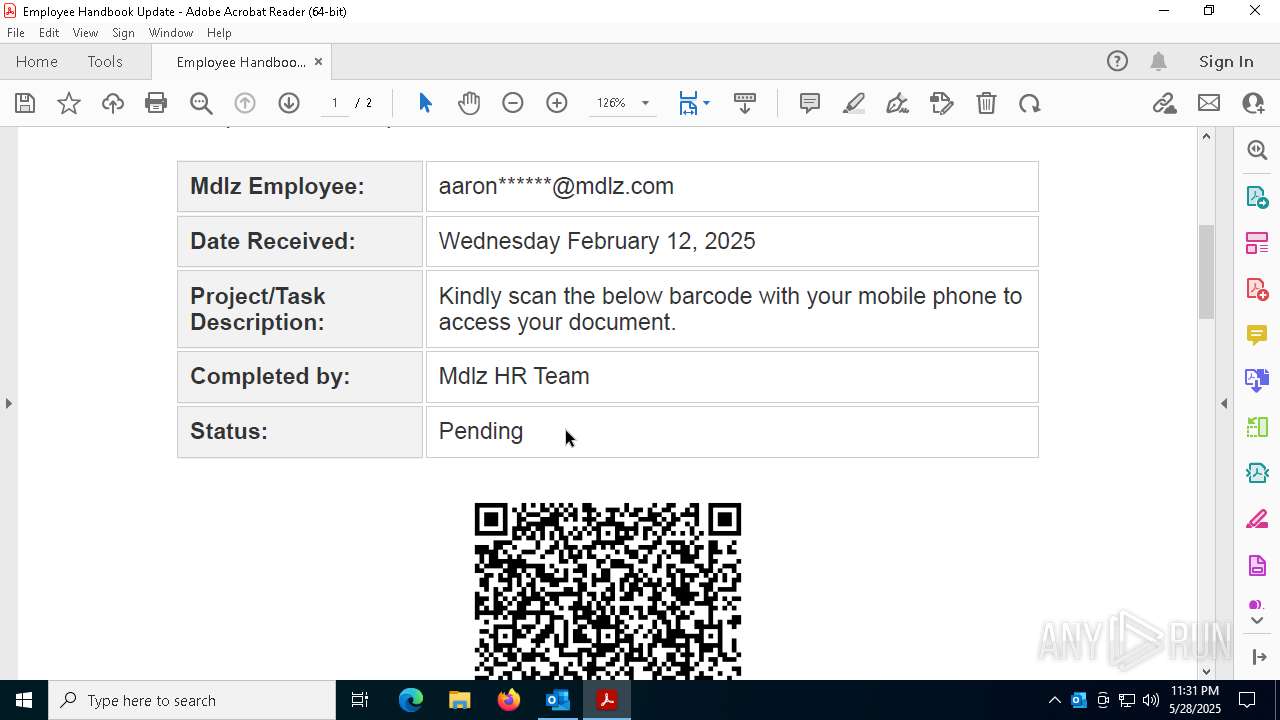Click the page number input field
The height and width of the screenshot is (720, 1280).
pos(335,103)
